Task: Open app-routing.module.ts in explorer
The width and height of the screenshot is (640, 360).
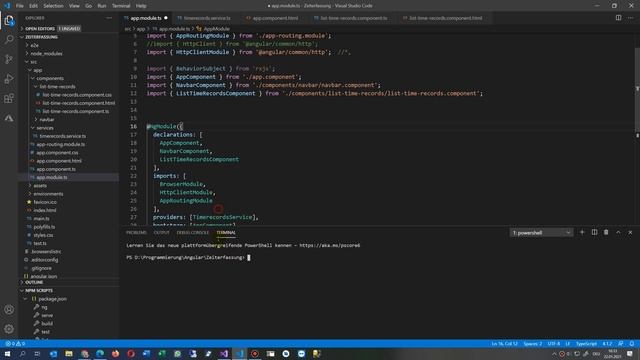Action: [x=60, y=144]
